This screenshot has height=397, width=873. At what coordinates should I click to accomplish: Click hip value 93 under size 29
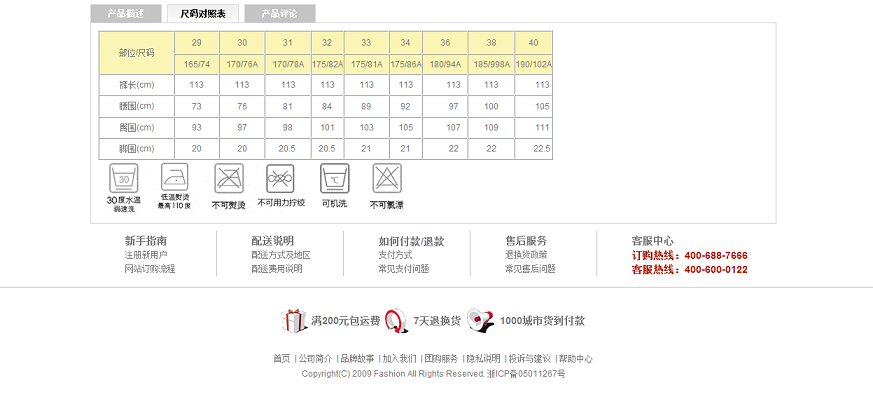tap(197, 128)
